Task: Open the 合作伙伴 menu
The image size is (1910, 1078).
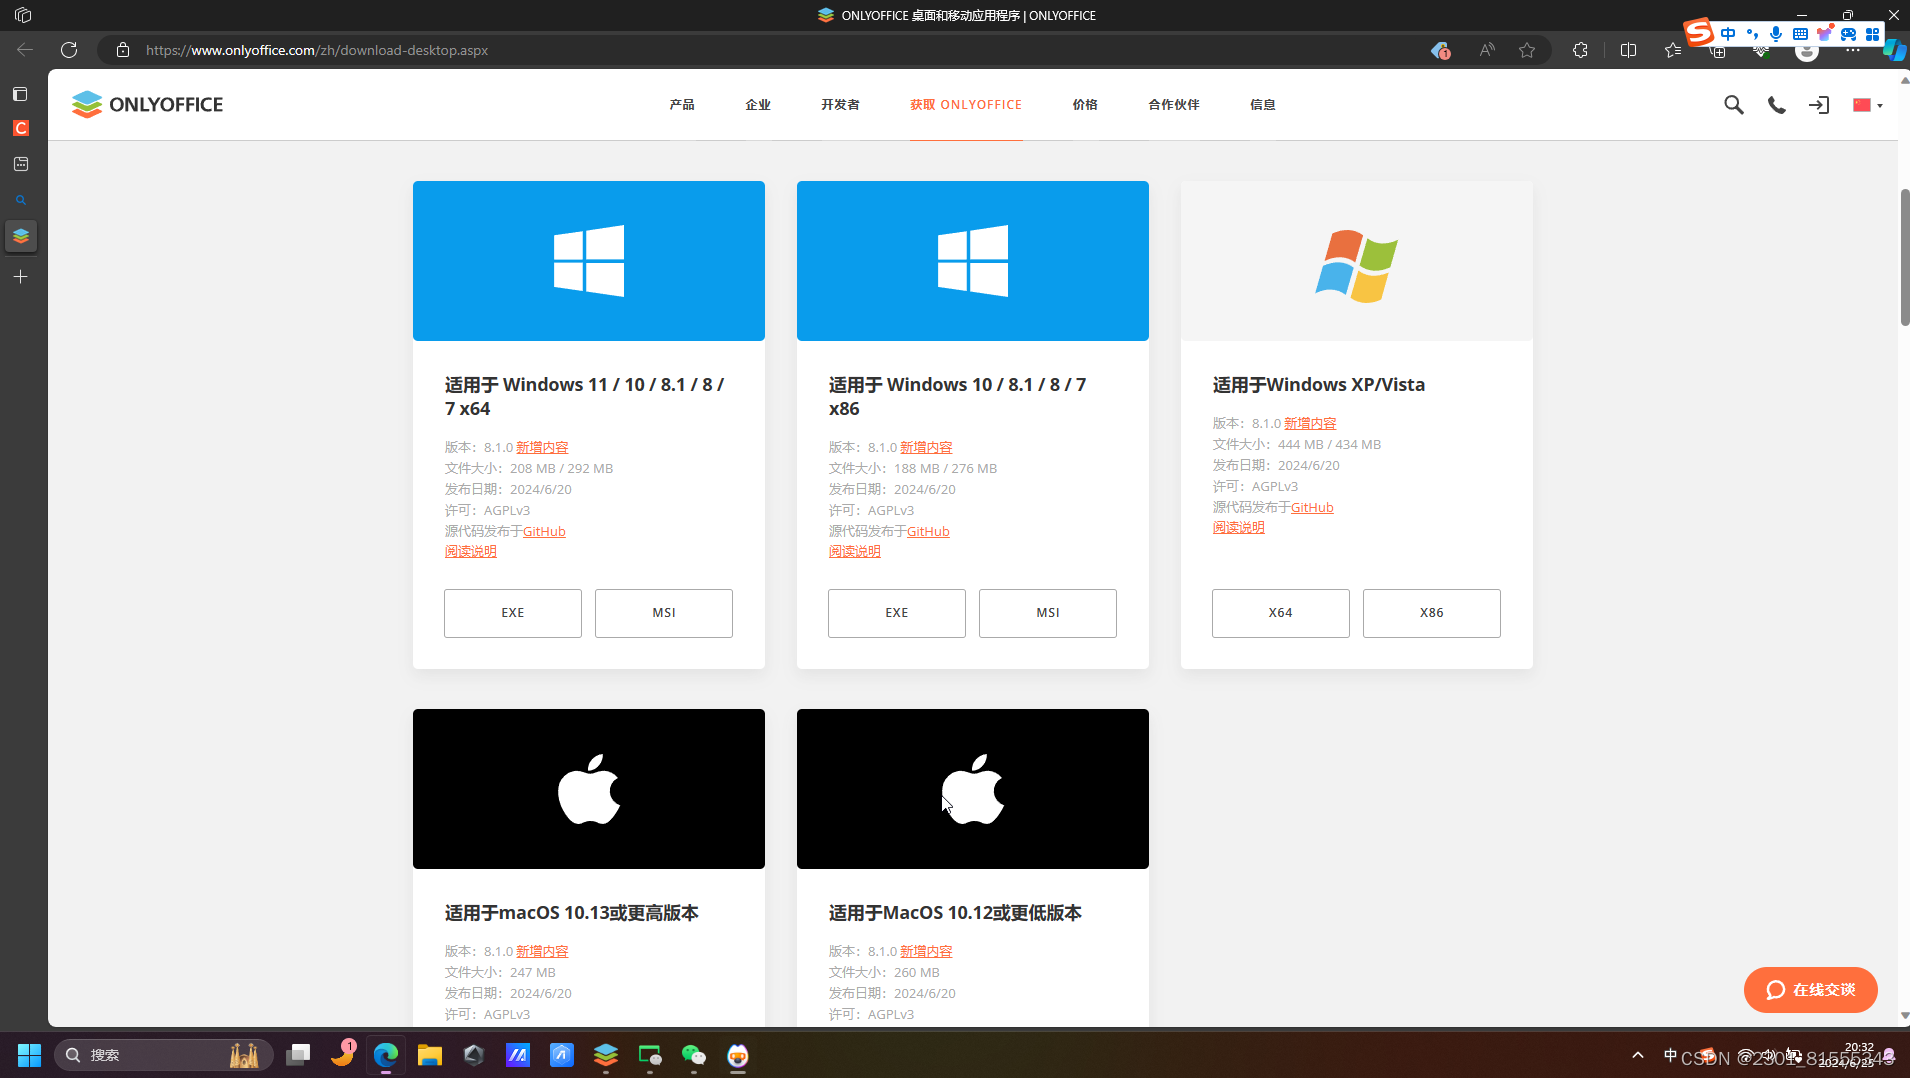Action: point(1174,104)
